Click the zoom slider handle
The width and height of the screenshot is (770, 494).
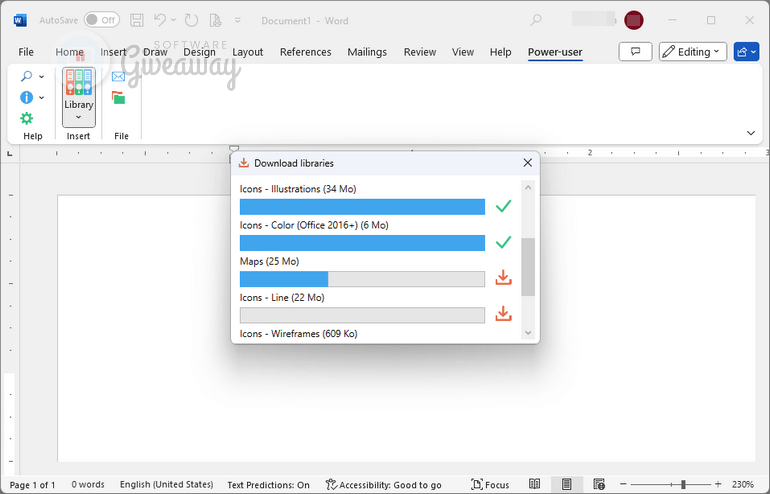[683, 484]
